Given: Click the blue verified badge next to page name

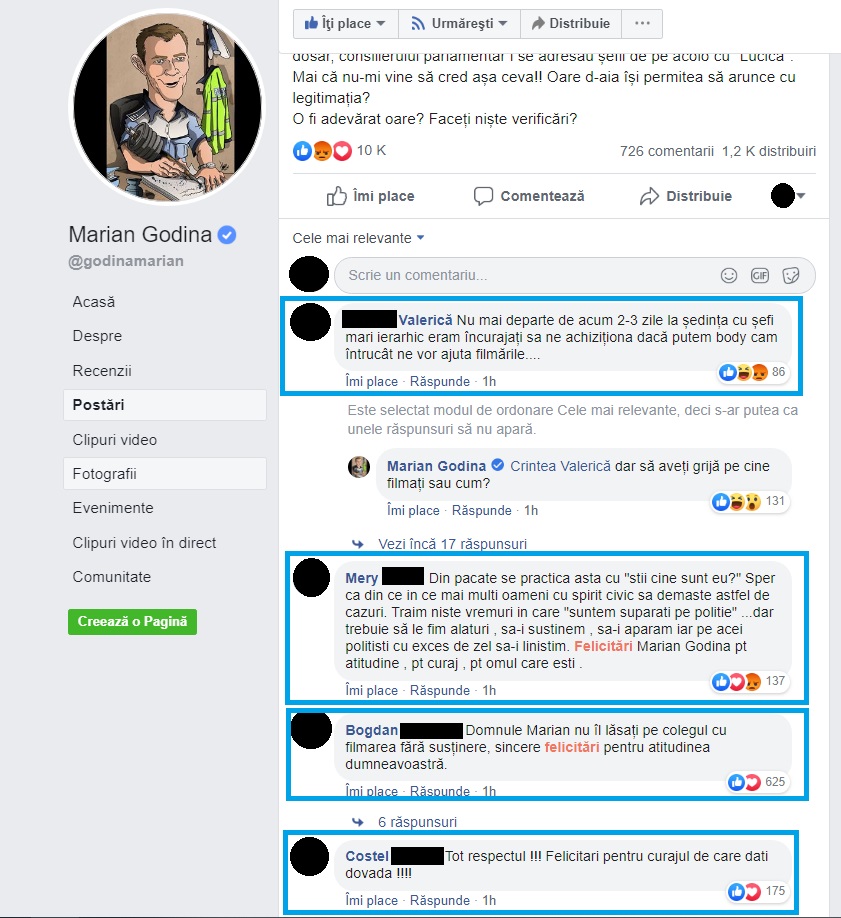Looking at the screenshot, I should pos(227,235).
